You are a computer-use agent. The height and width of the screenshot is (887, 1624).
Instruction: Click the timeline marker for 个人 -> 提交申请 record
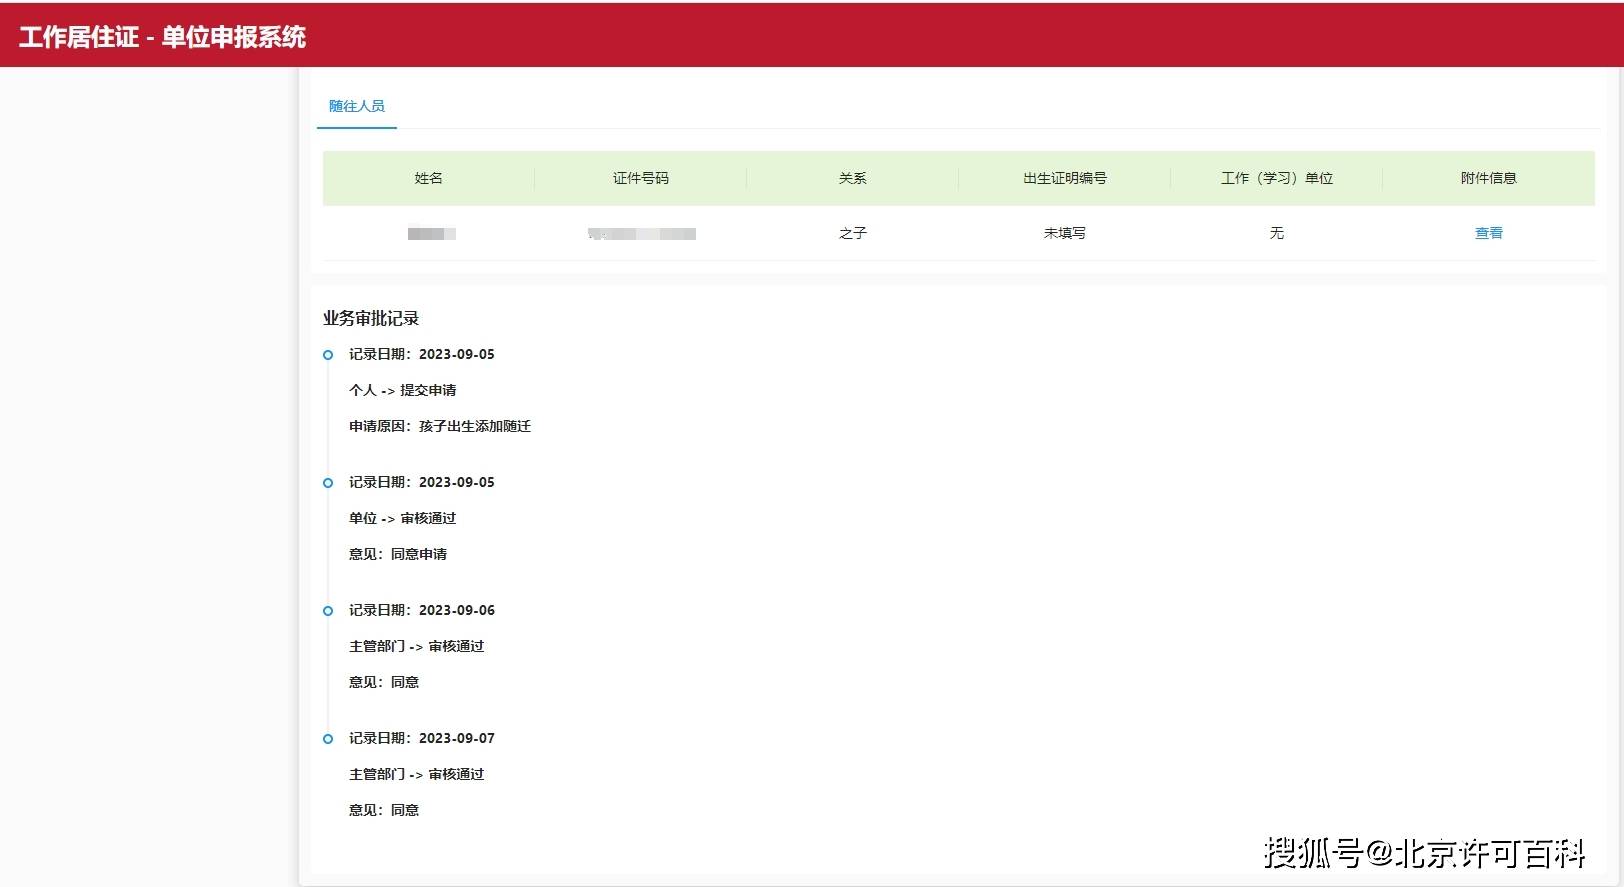[328, 355]
